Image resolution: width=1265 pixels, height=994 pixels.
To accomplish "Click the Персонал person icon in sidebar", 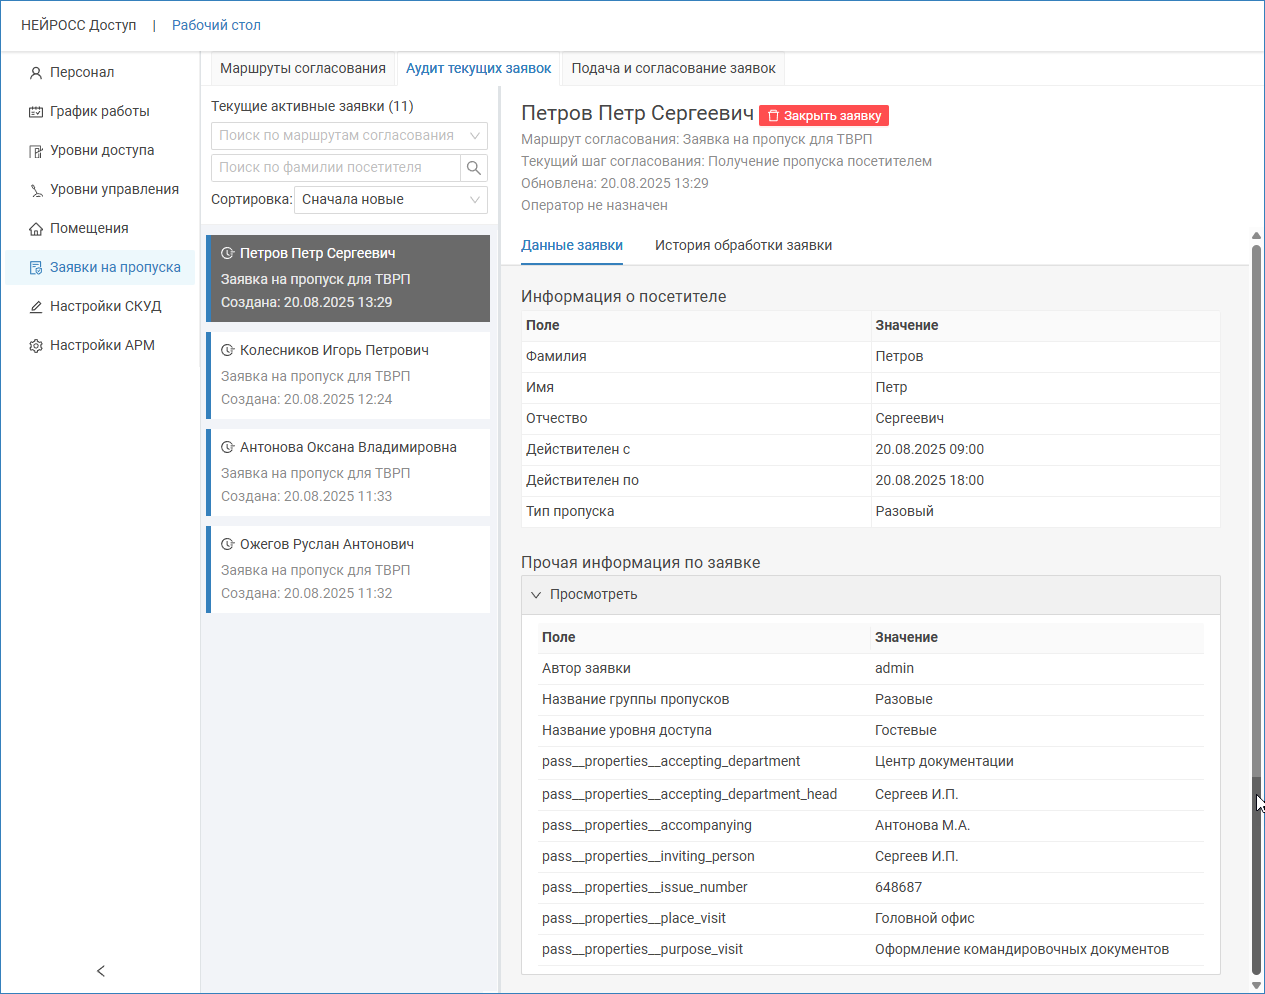I will 36,73.
